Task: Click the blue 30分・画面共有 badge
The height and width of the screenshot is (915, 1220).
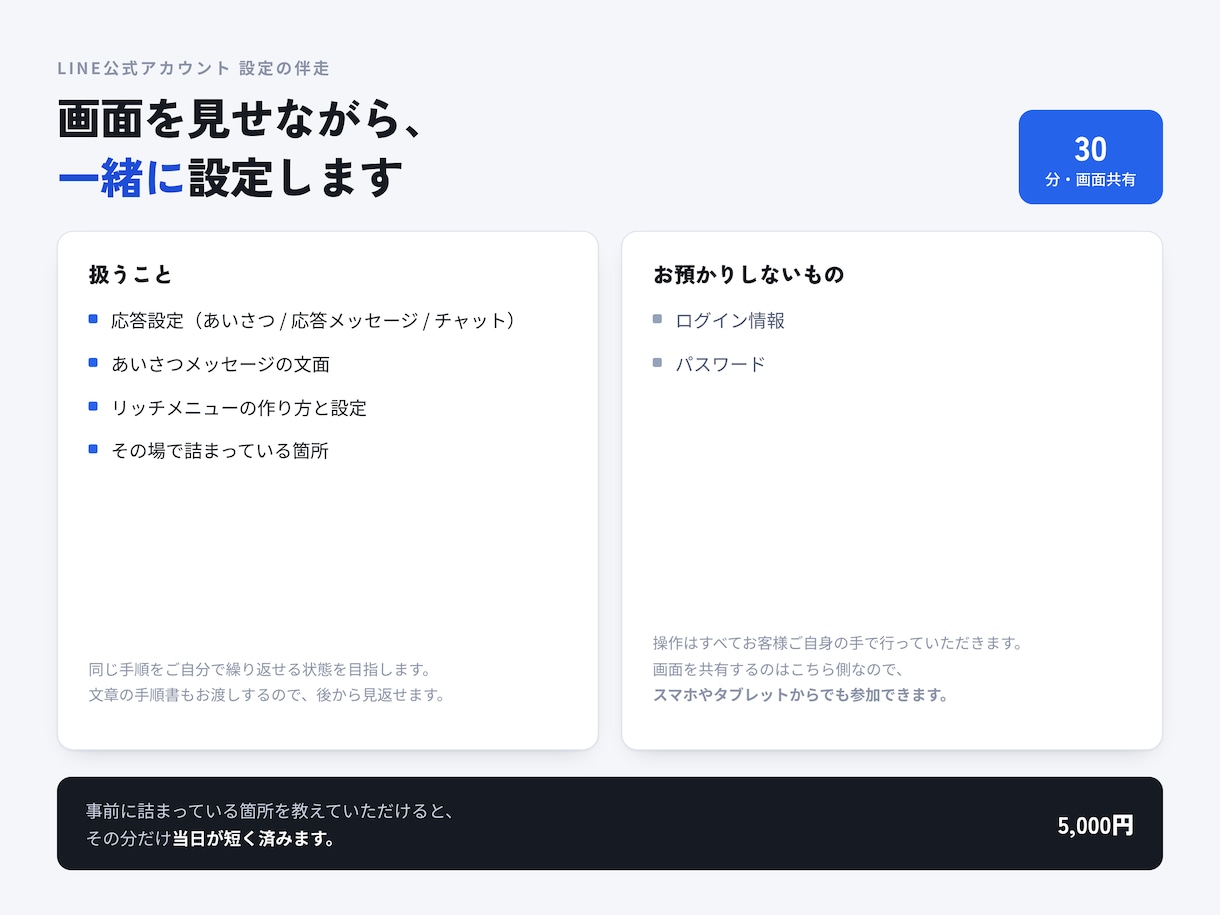Action: (x=1090, y=157)
